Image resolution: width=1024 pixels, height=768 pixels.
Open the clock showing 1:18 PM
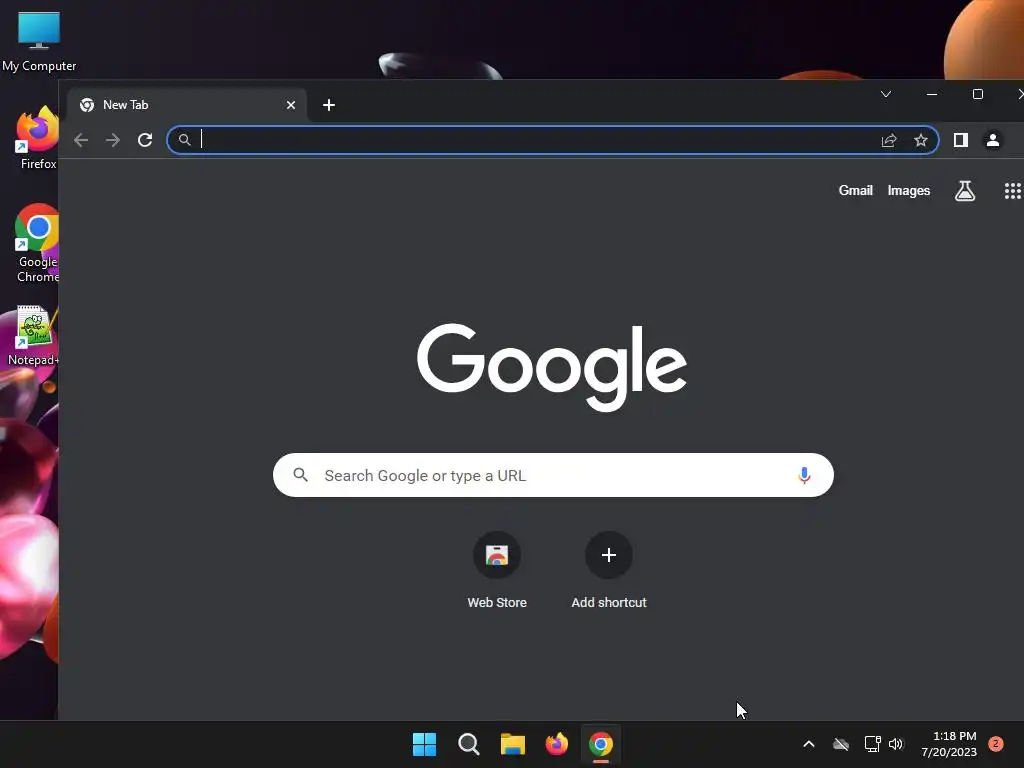(949, 744)
